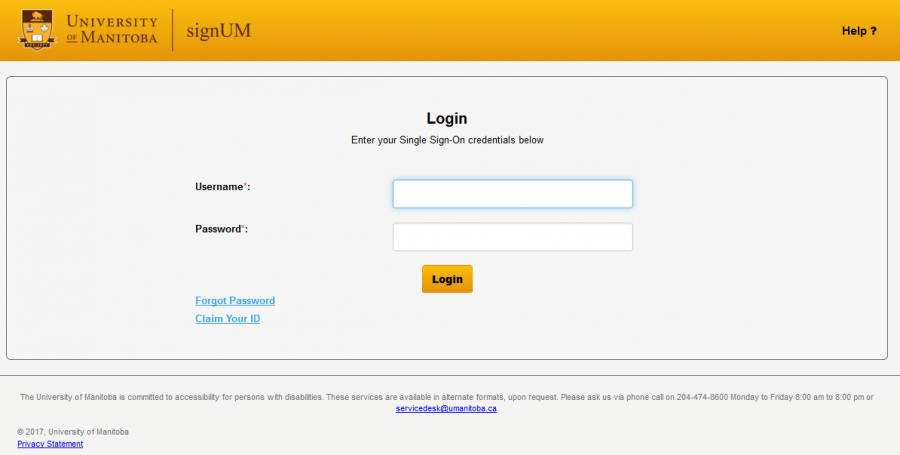This screenshot has height=455, width=900.
Task: Follow the Claim Your ID link
Action: pyautogui.click(x=227, y=319)
